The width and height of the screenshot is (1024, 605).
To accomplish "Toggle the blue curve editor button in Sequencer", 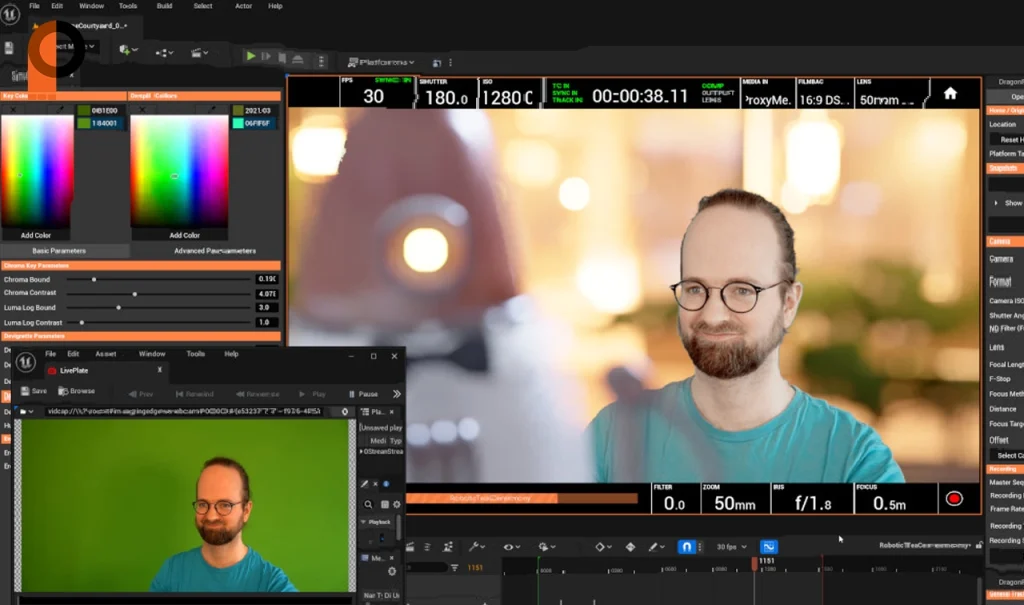I will [x=768, y=547].
